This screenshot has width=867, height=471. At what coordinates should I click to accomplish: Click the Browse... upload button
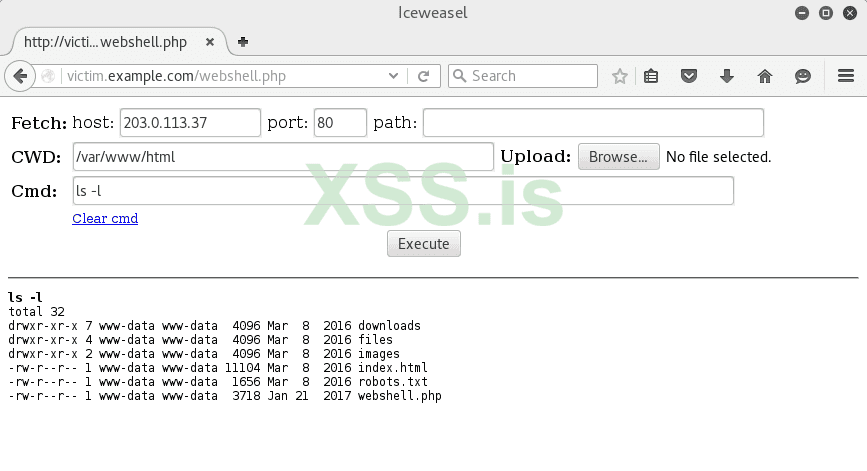pos(619,157)
